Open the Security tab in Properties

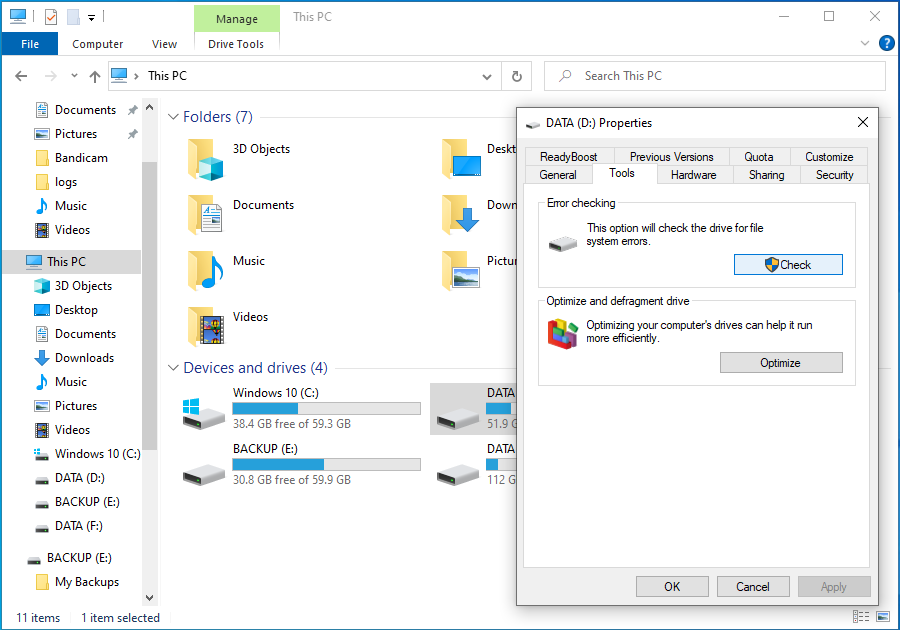point(834,175)
